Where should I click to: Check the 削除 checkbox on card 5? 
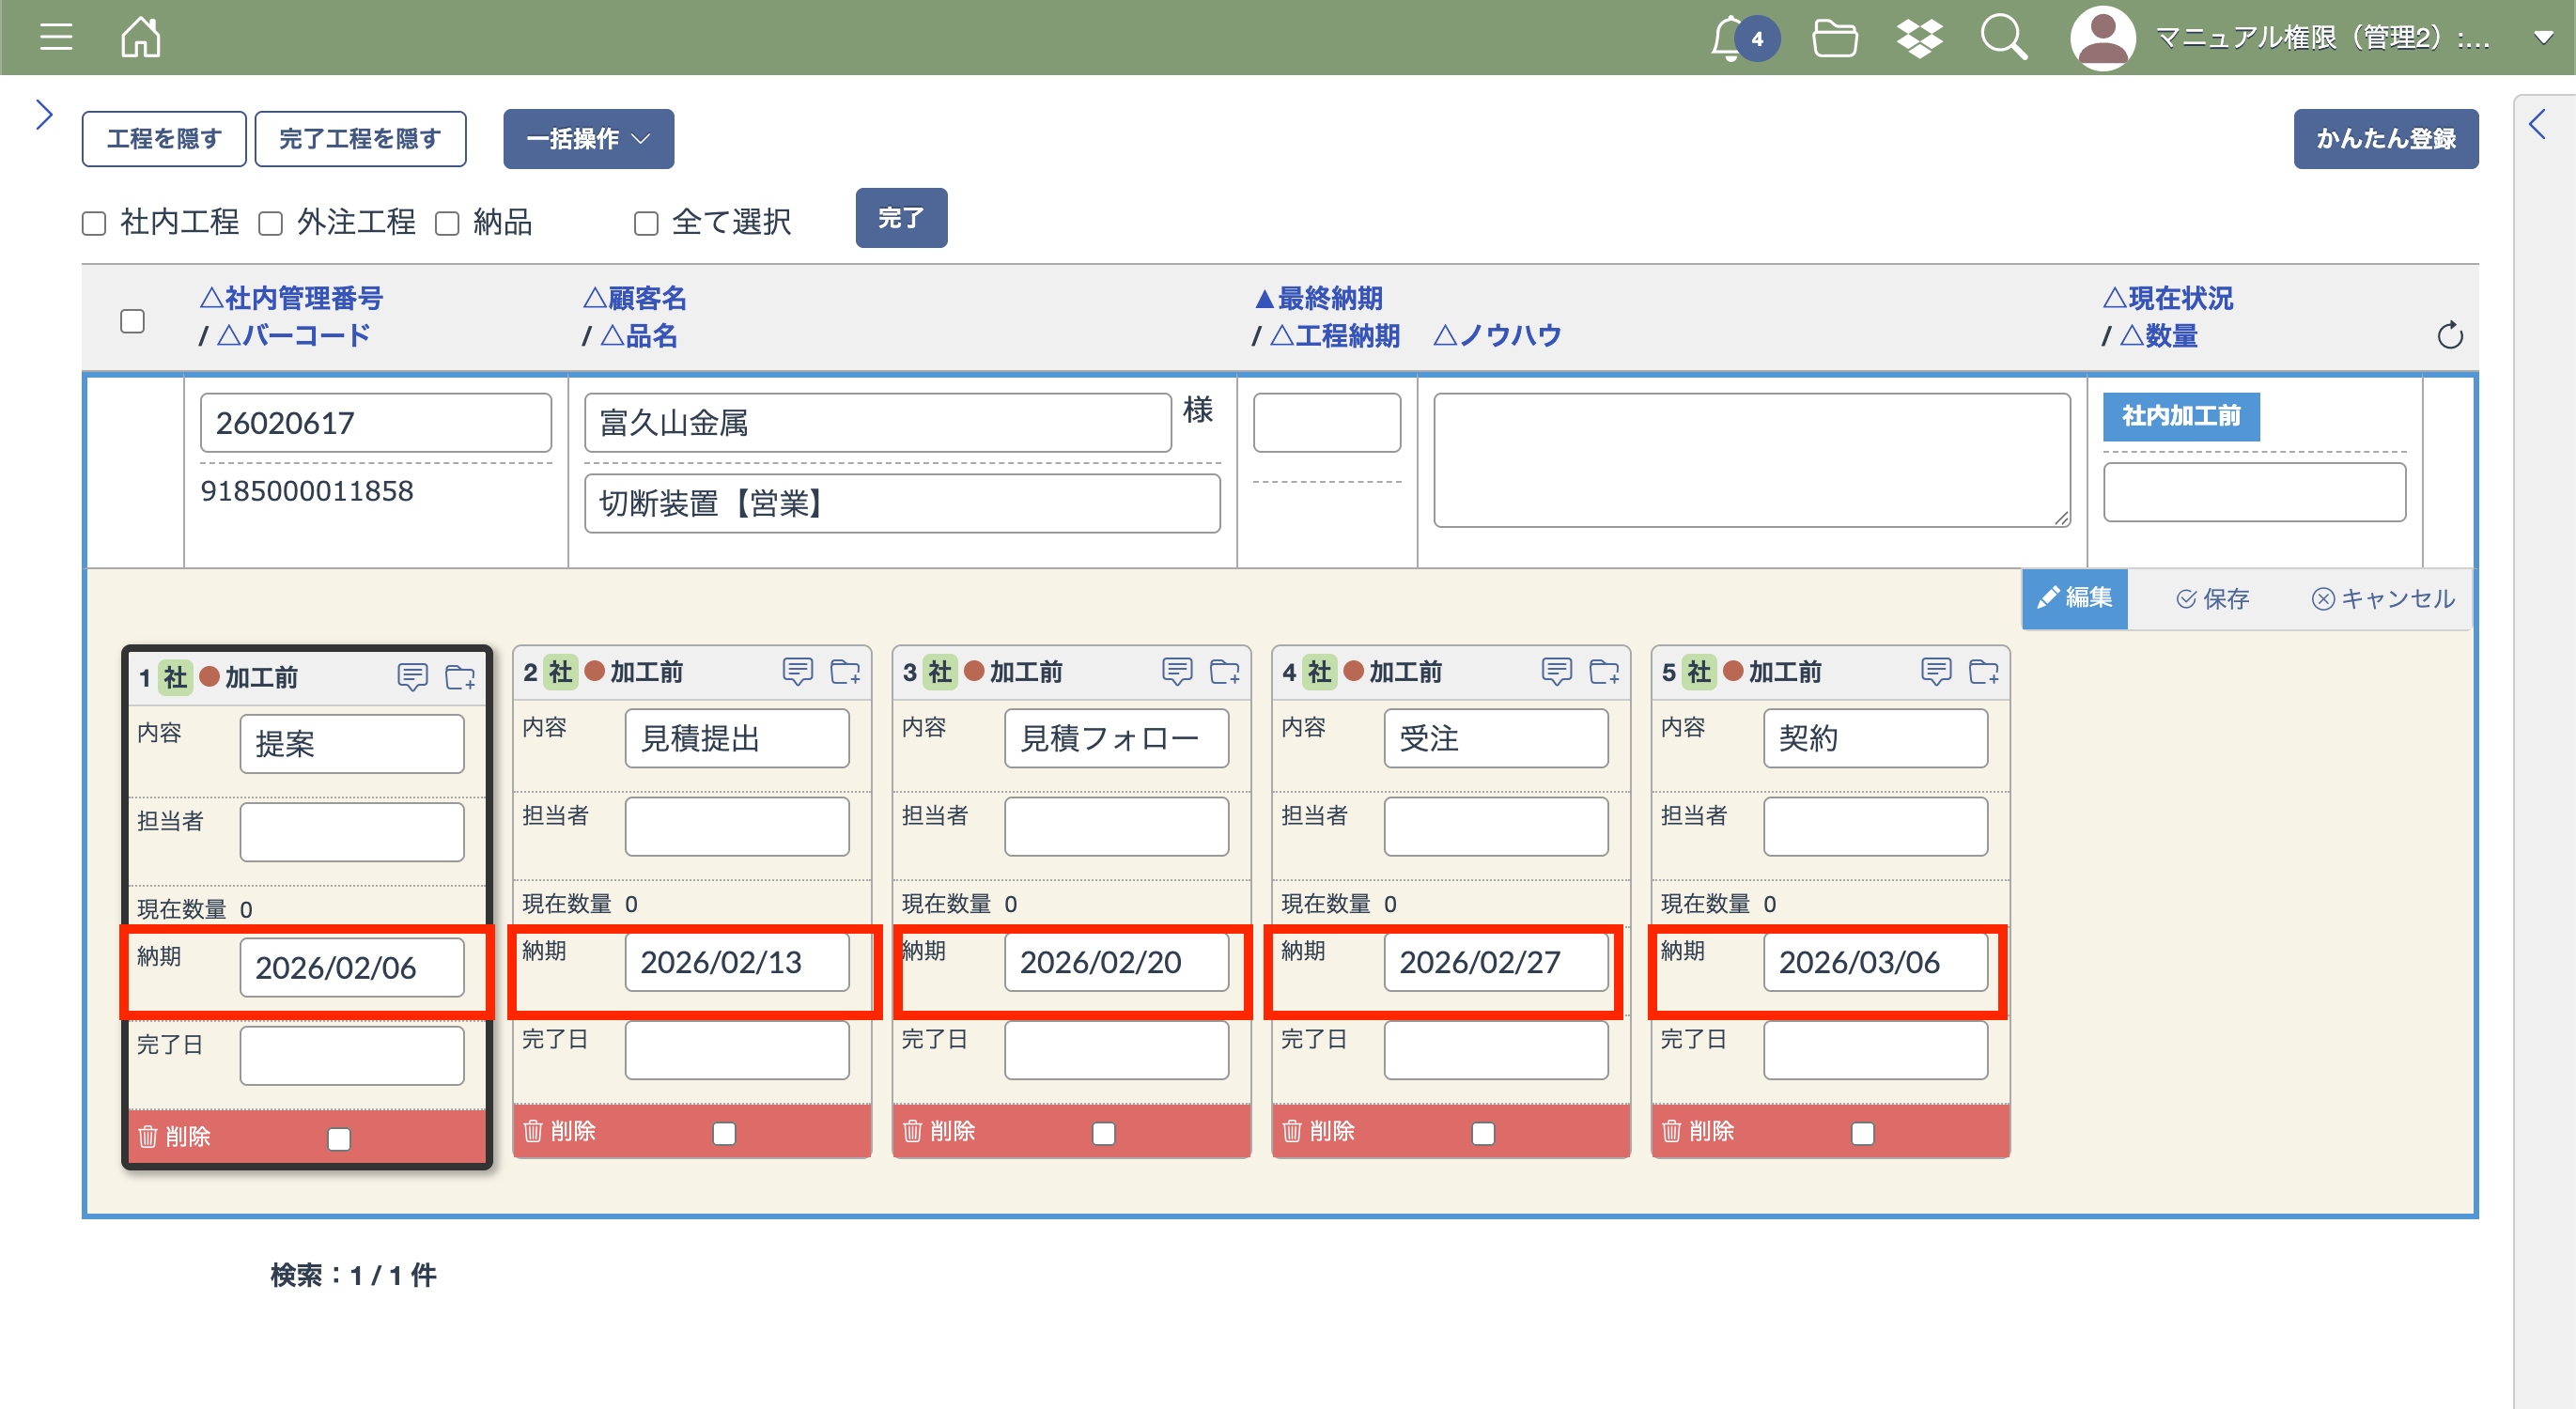1862,1132
